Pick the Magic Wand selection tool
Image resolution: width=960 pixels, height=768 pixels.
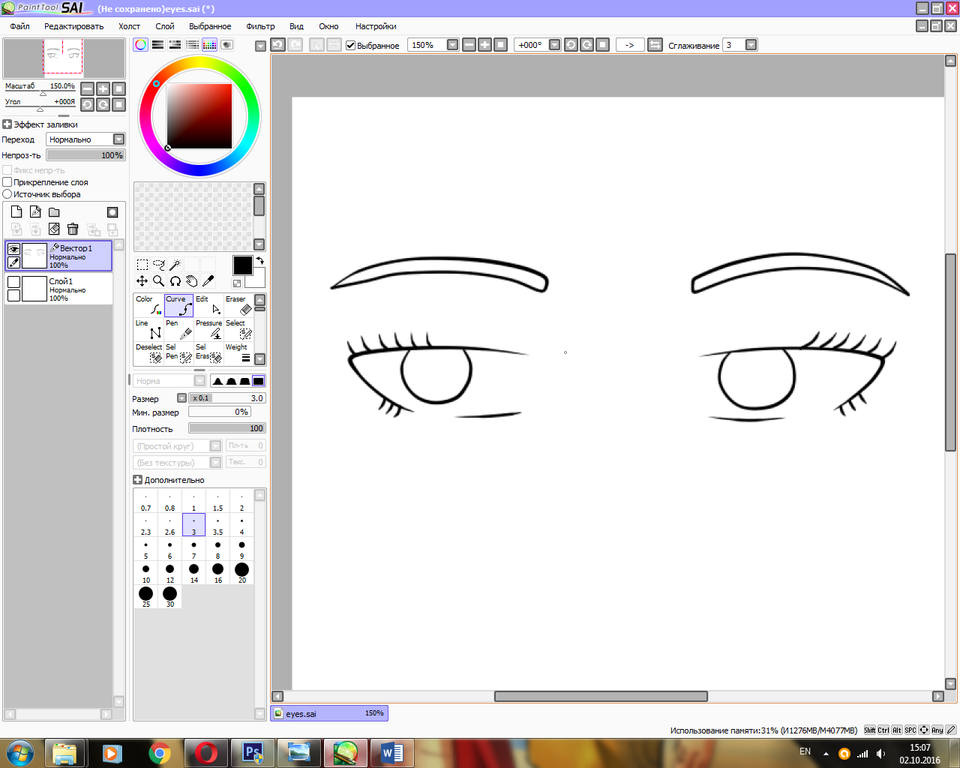(x=174, y=265)
